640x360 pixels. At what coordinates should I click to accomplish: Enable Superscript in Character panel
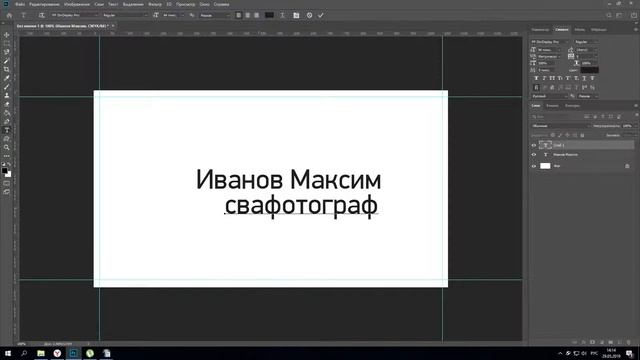click(568, 78)
